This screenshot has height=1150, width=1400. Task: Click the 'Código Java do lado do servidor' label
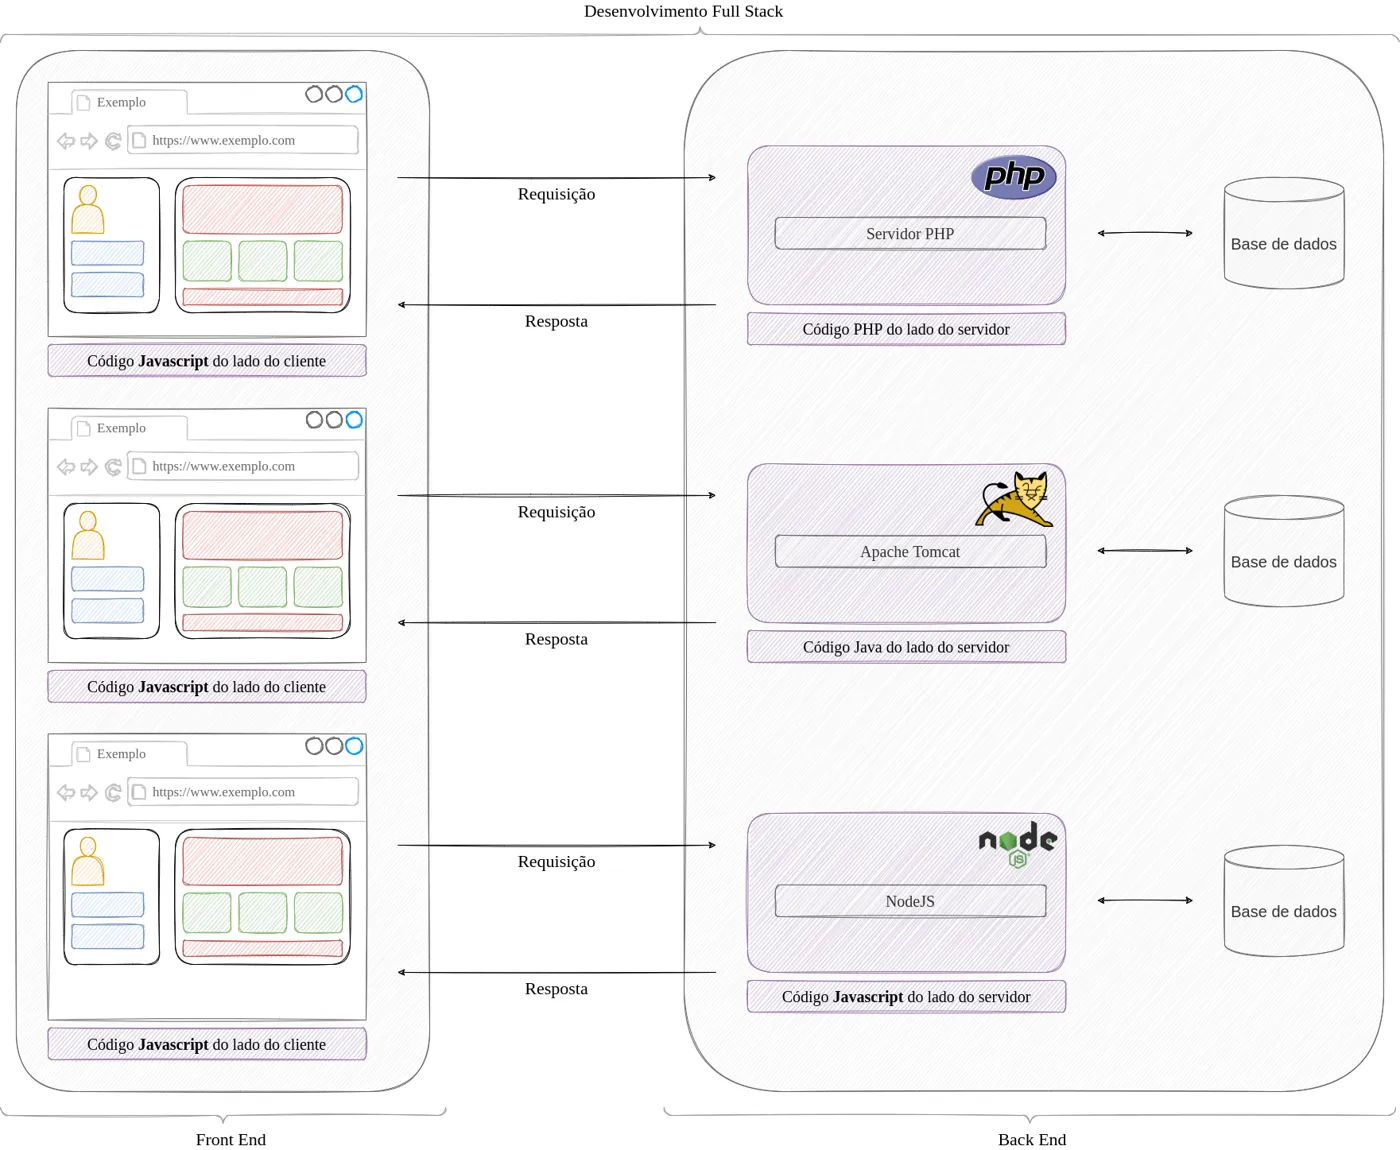(x=906, y=647)
